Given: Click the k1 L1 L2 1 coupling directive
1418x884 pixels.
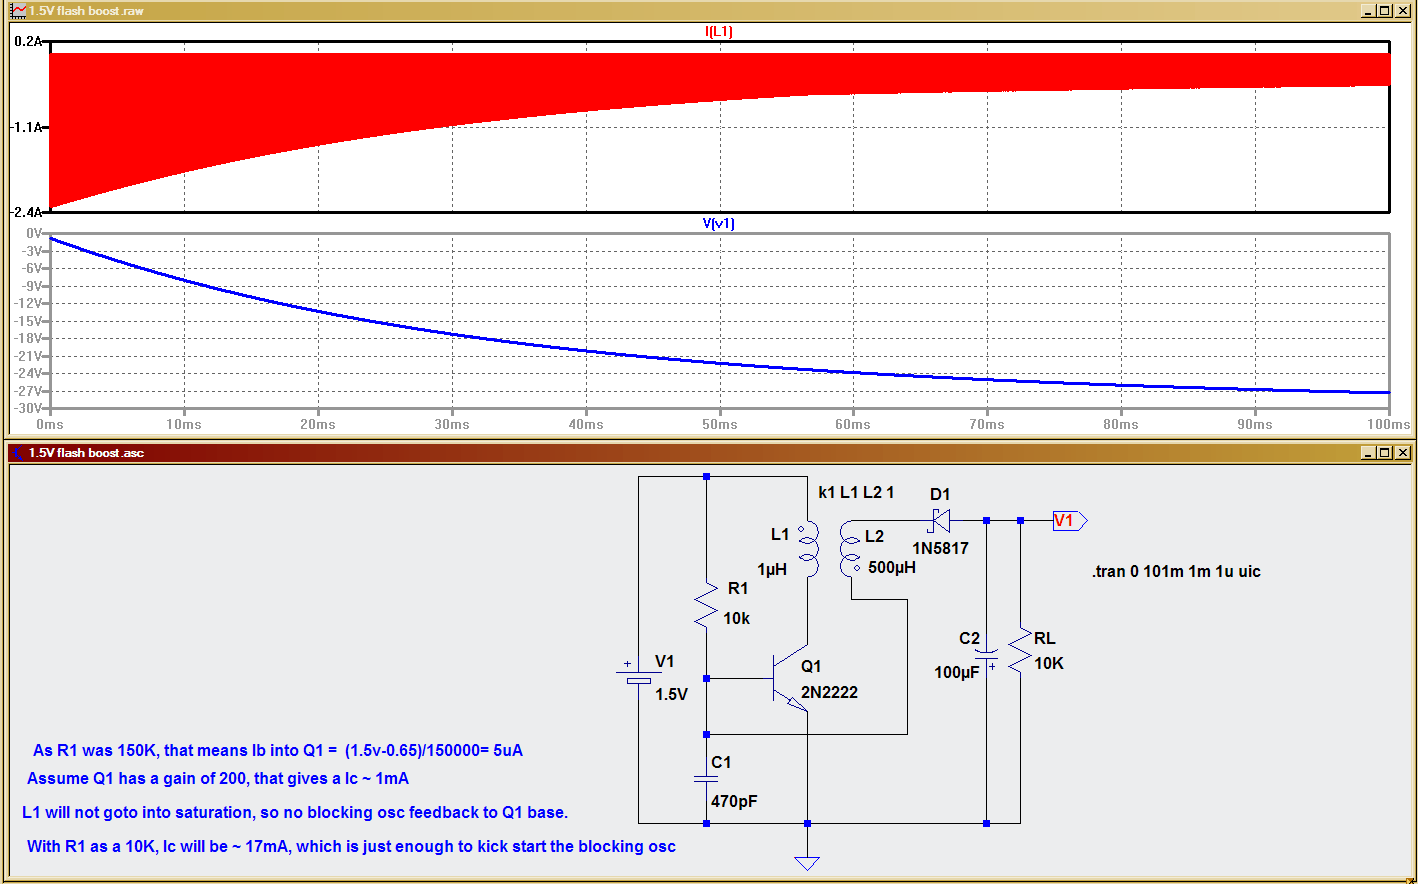Looking at the screenshot, I should (x=856, y=492).
